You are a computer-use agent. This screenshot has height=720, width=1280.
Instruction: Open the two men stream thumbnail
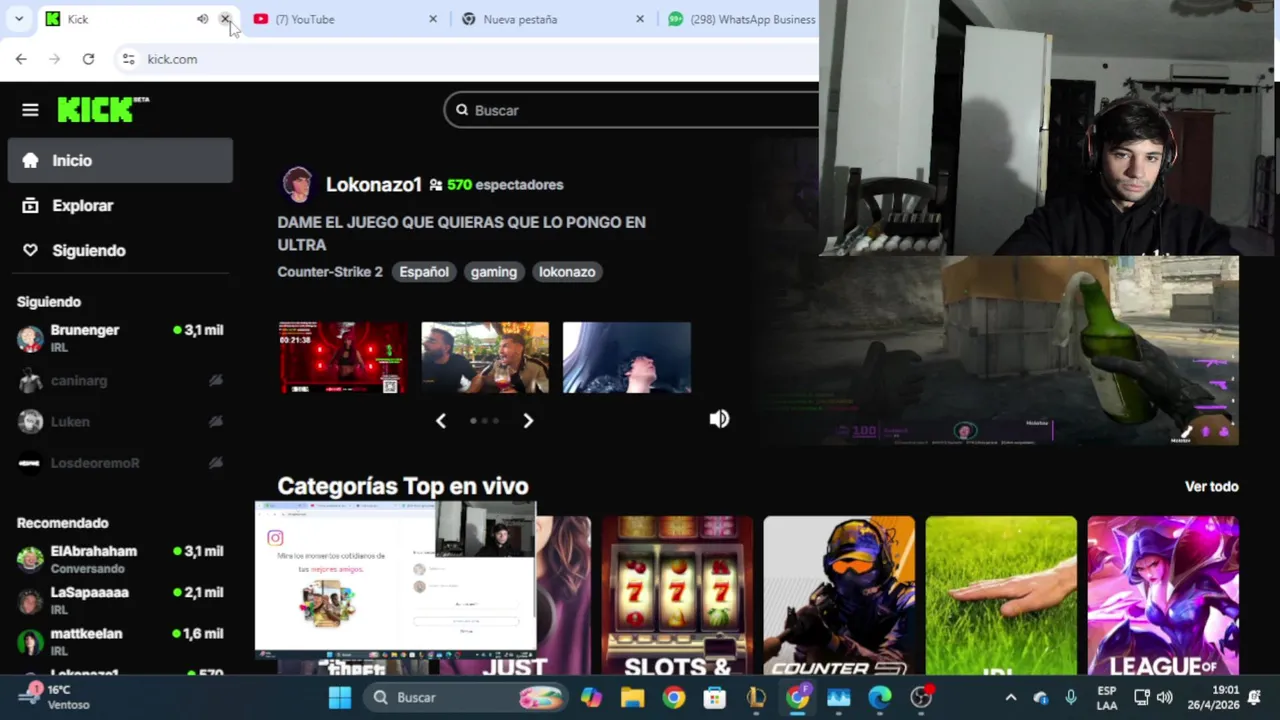point(485,357)
